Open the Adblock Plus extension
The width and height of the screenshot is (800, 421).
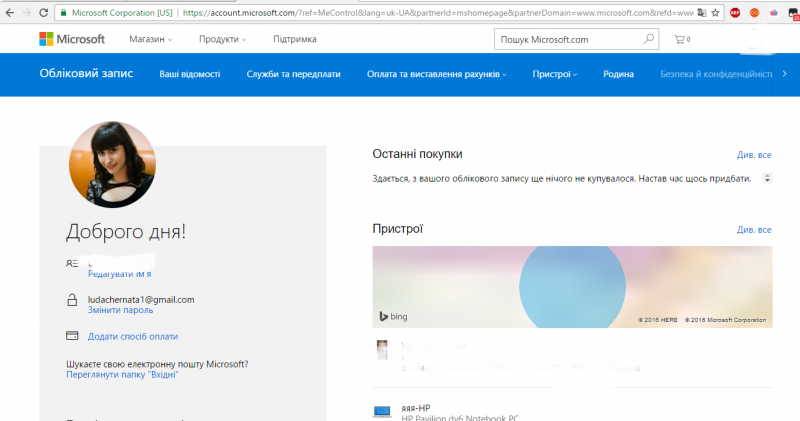click(735, 13)
